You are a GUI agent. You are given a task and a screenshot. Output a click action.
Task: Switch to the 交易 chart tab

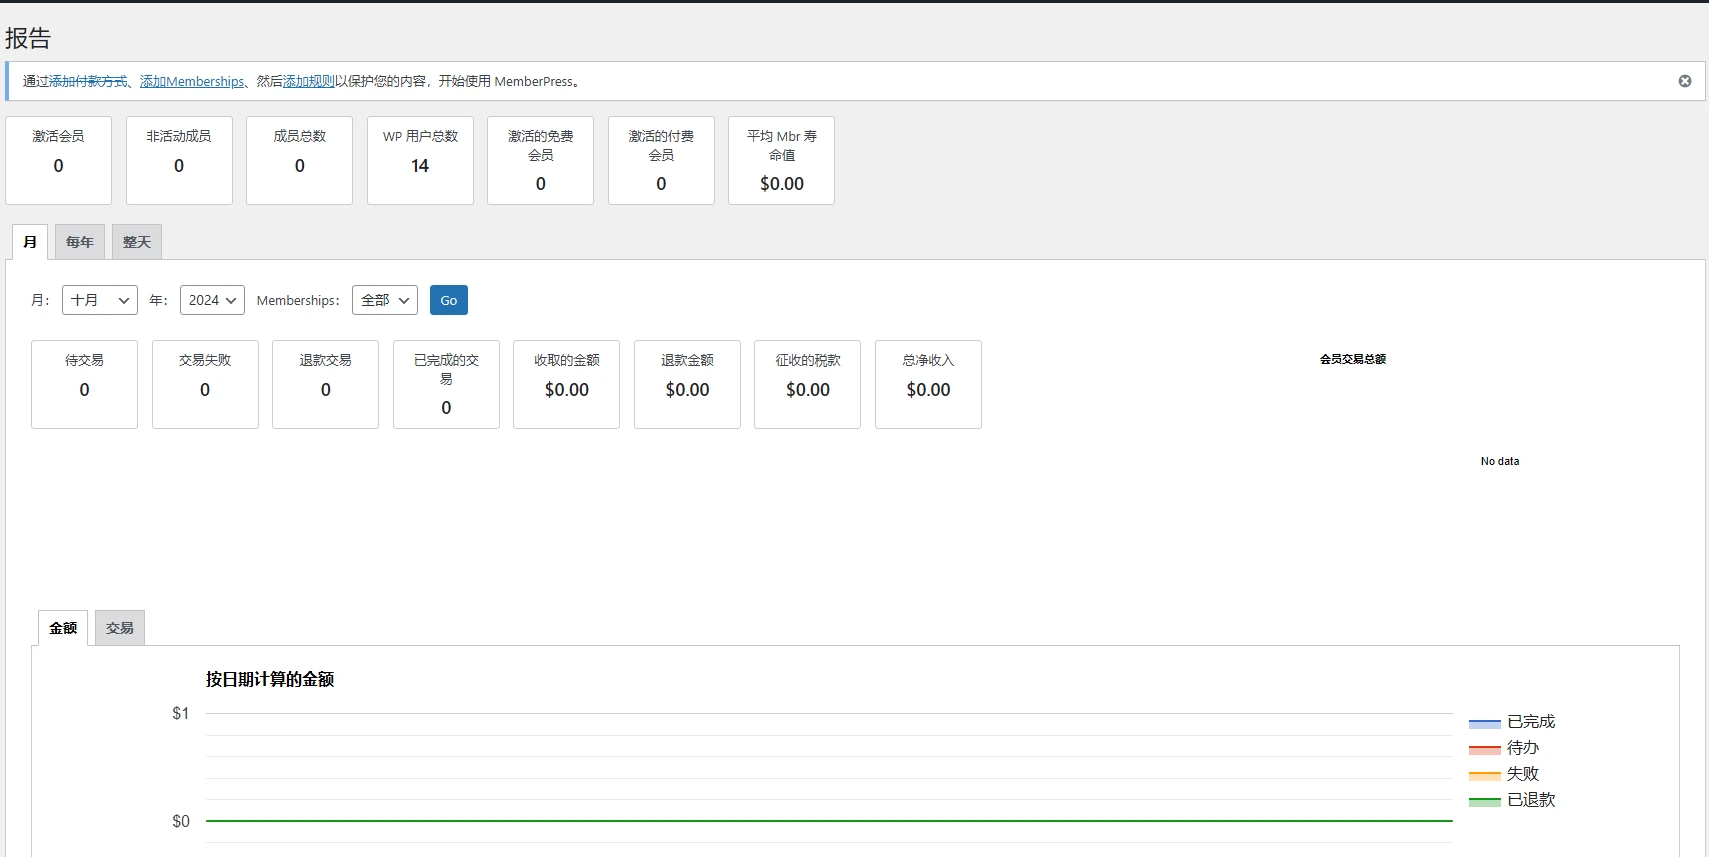120,628
